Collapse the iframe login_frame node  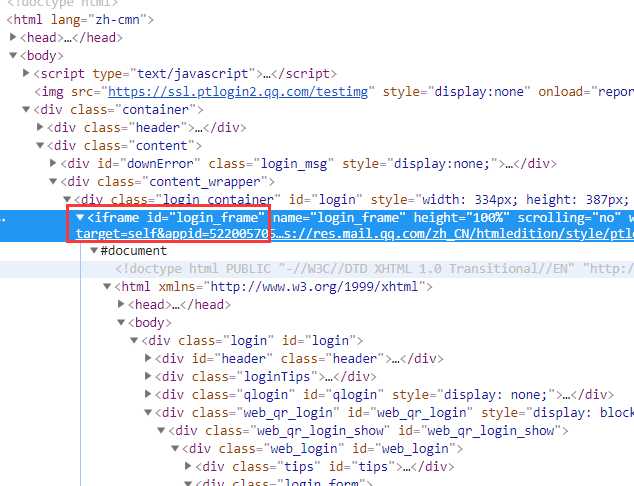[x=80, y=218]
